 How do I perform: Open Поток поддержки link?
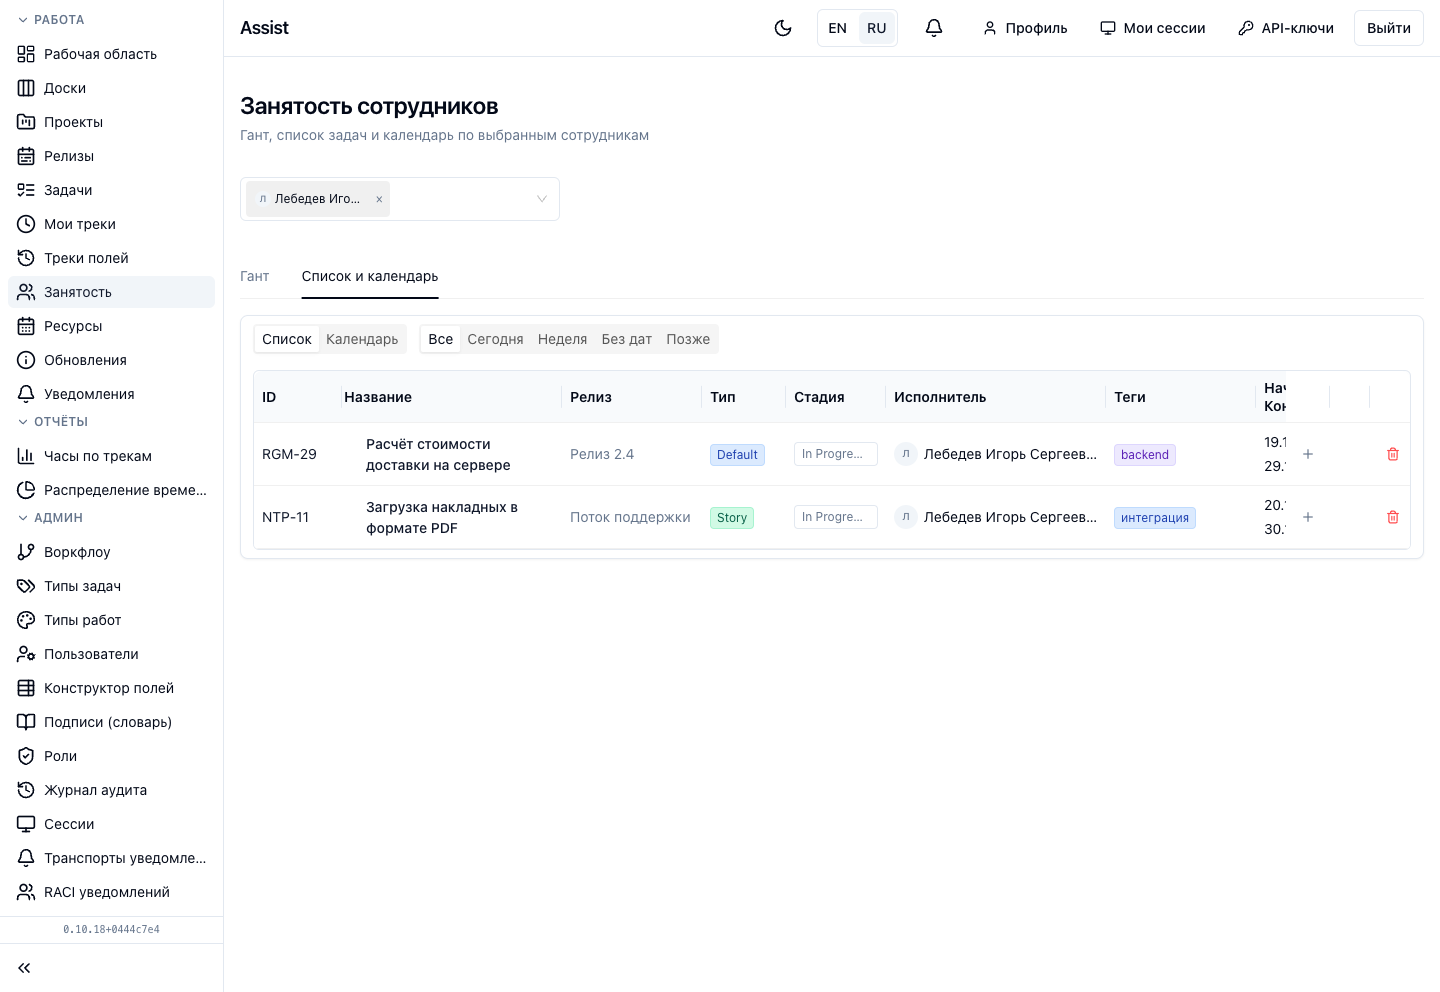click(x=630, y=517)
